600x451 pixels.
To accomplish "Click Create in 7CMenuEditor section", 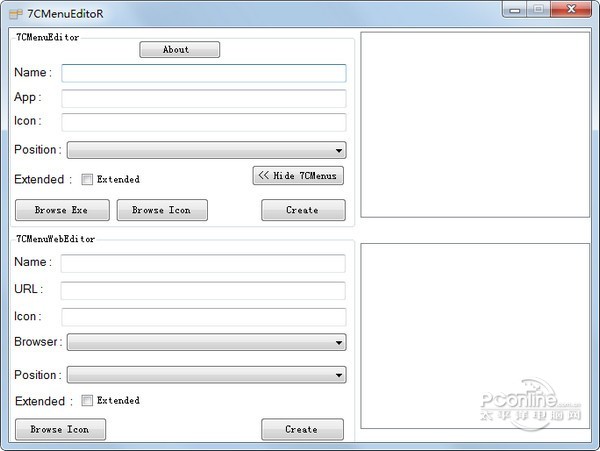I will (303, 210).
